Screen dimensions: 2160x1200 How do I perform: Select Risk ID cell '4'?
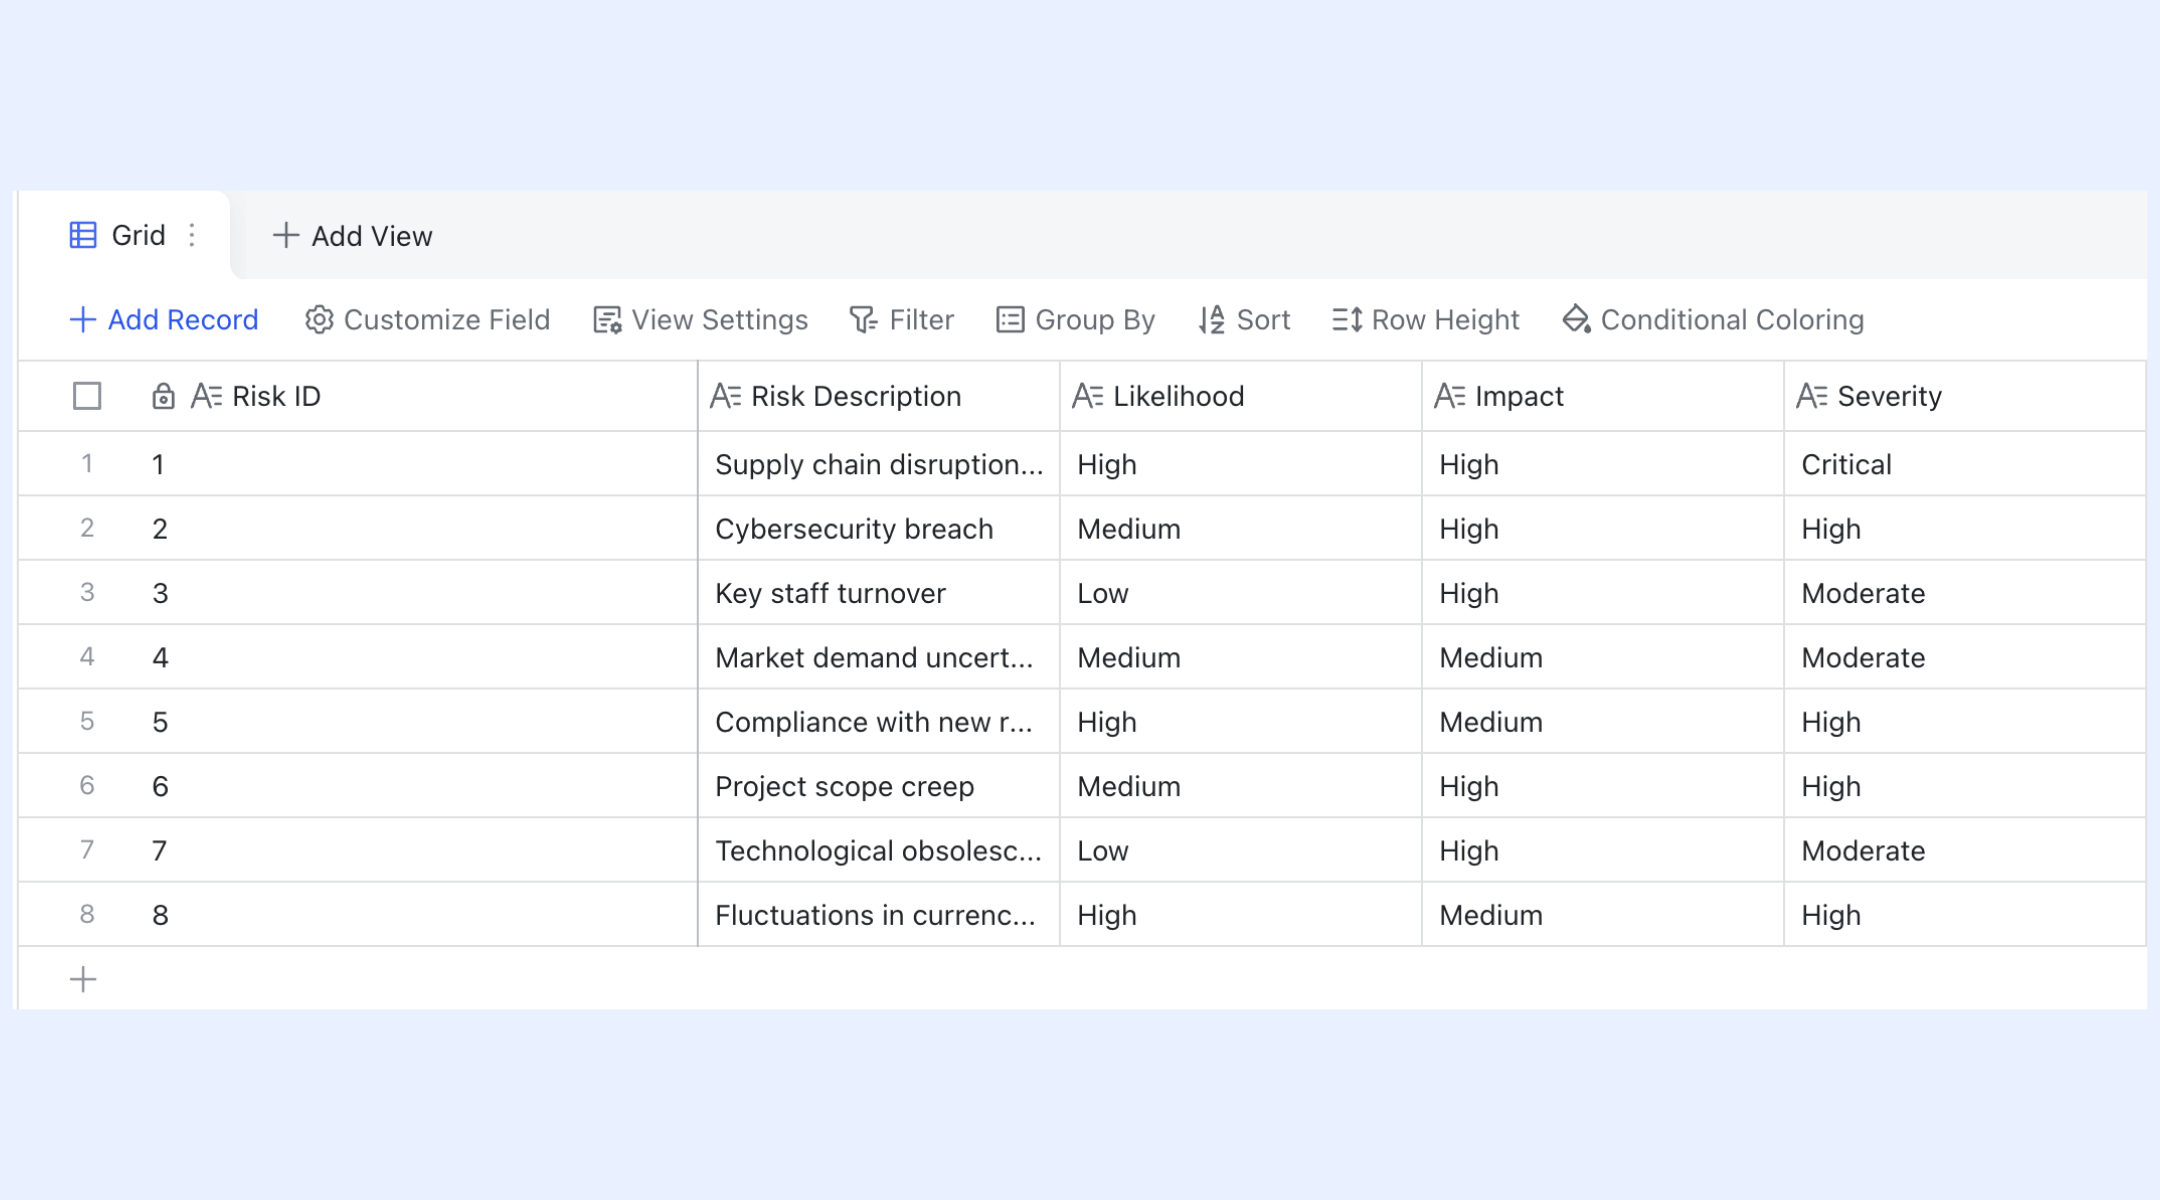[x=417, y=657]
